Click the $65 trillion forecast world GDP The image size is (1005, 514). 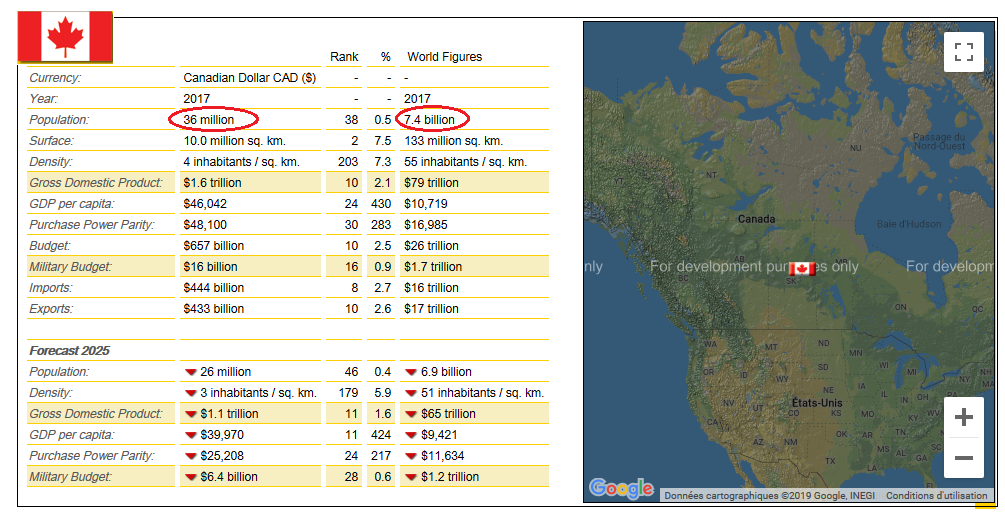[x=448, y=414]
